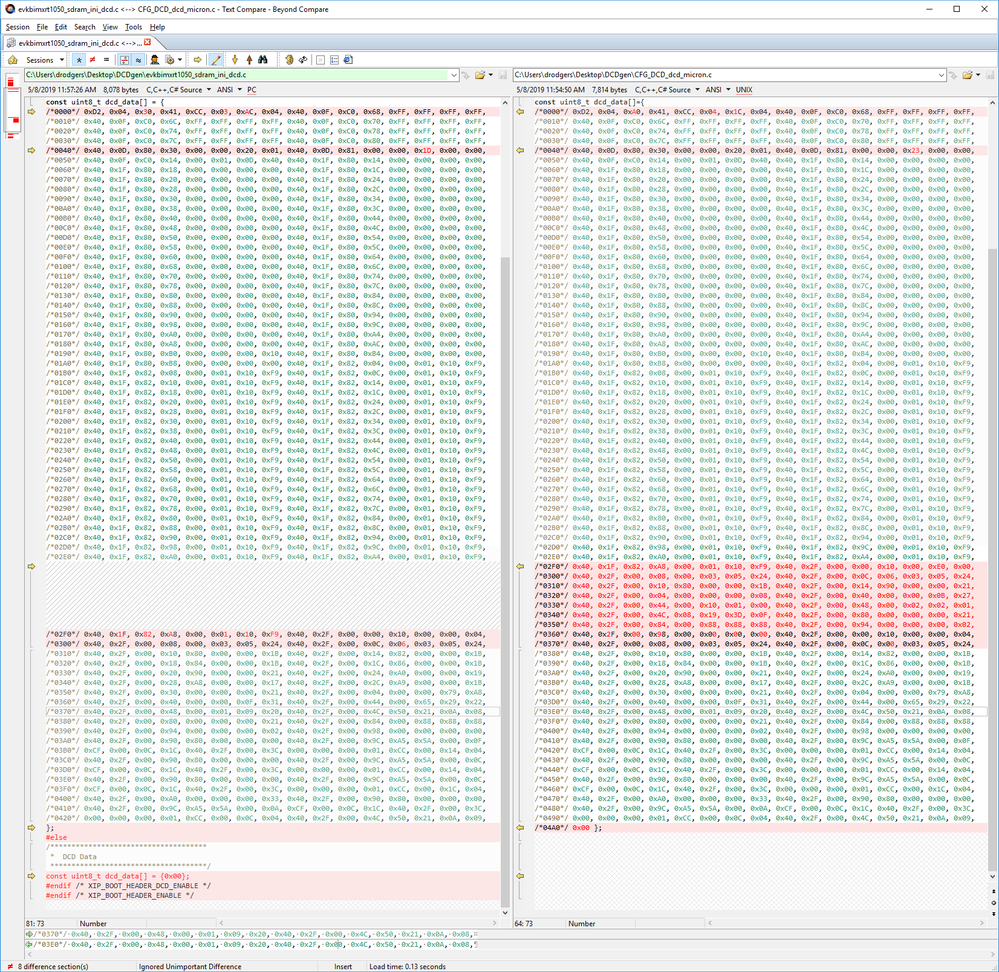Open the Help menu

click(x=157, y=27)
